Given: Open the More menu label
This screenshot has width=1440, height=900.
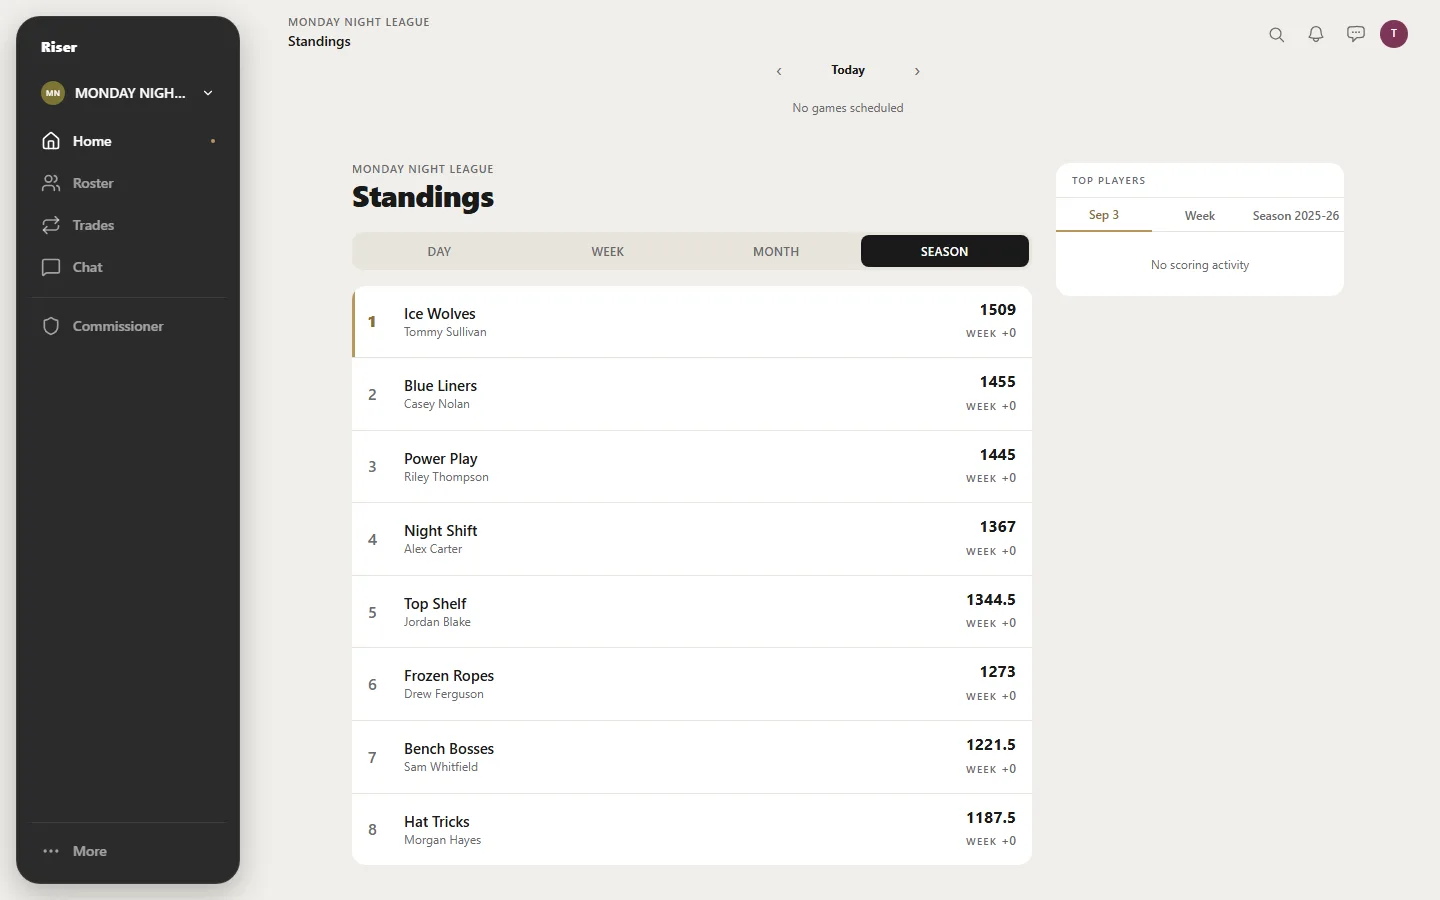Looking at the screenshot, I should pyautogui.click(x=90, y=851).
